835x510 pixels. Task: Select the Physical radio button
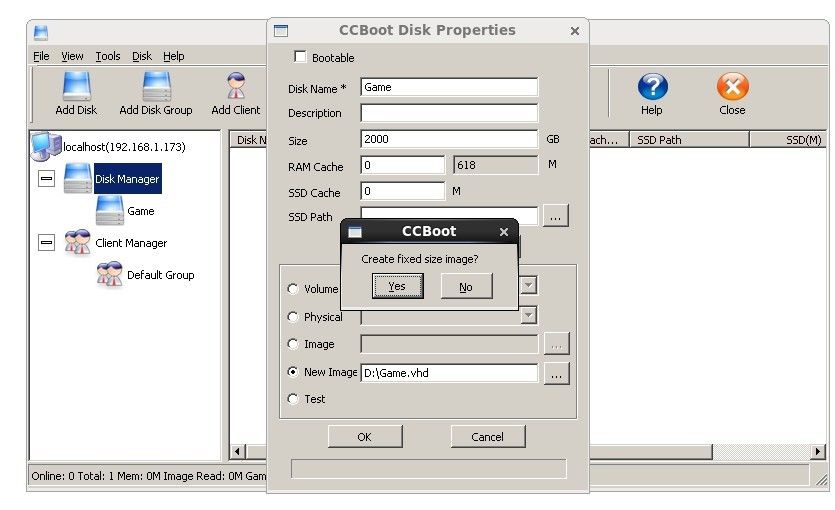292,317
